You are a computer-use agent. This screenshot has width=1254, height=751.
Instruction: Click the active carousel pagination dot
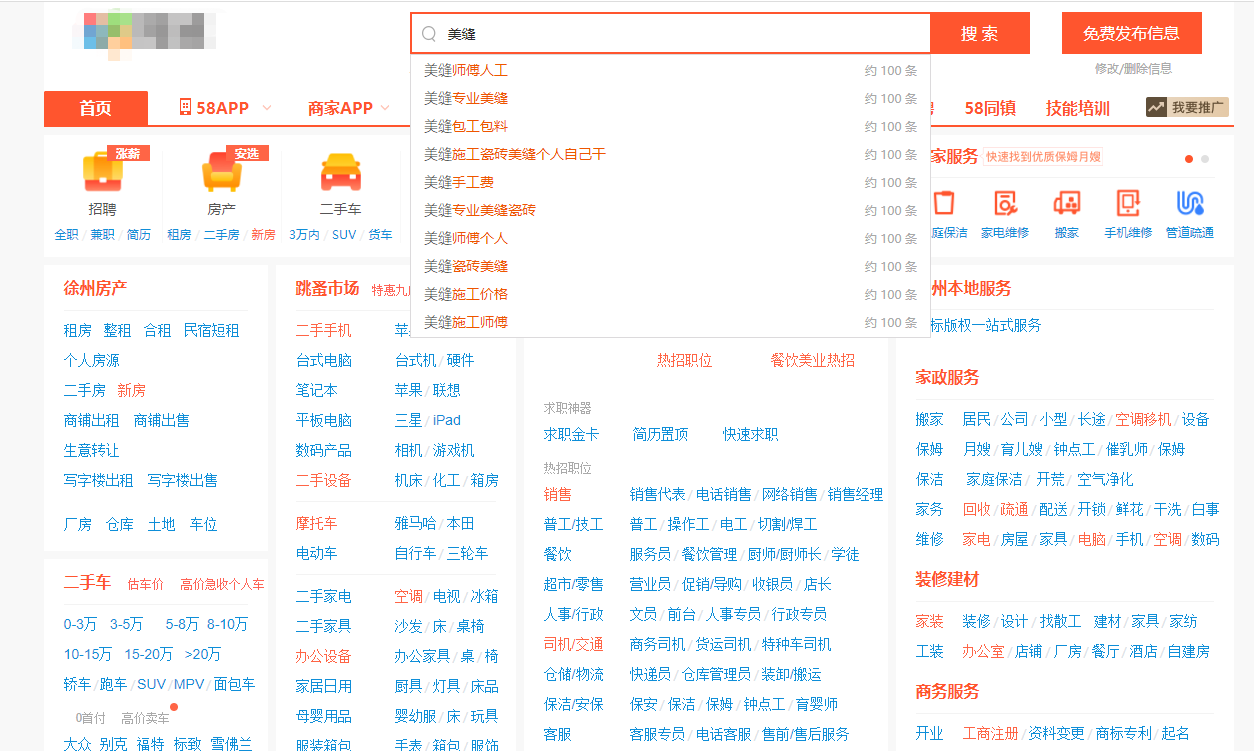pos(1188,158)
